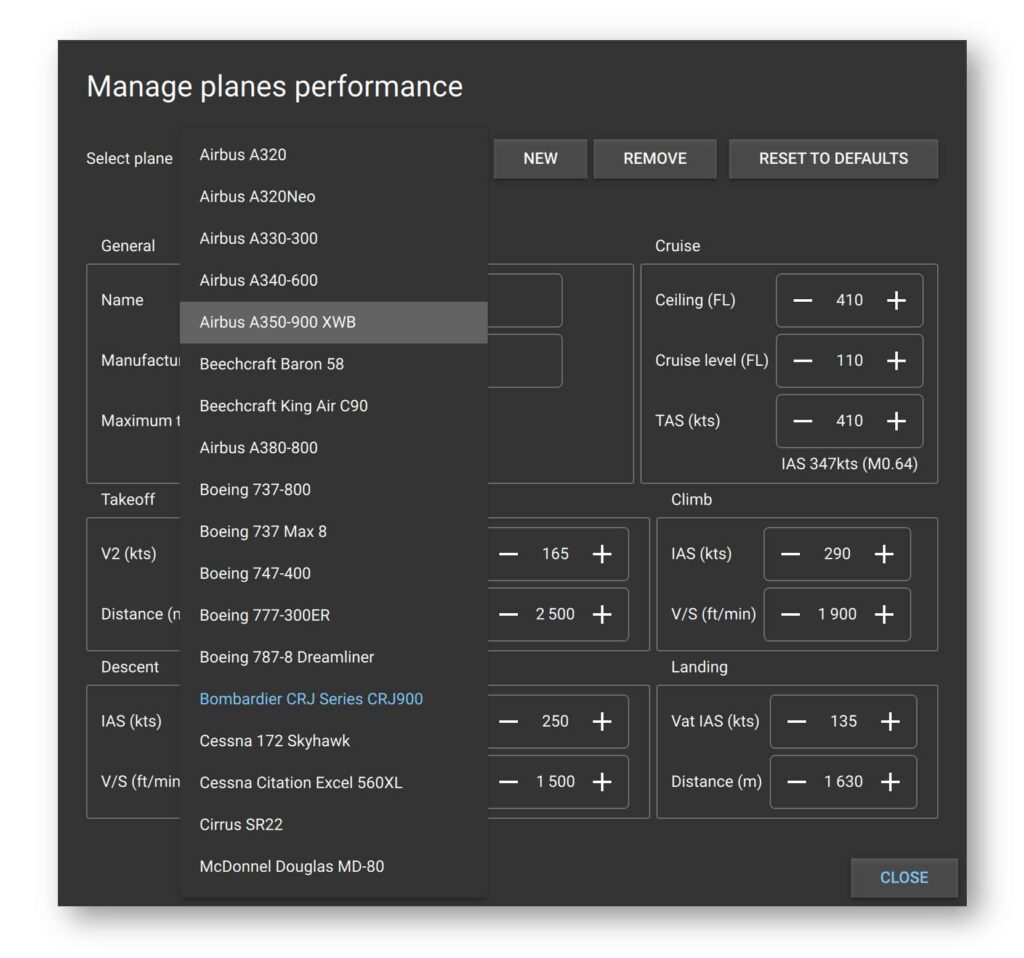
Task: Click the Cruise level 110 value field
Action: tap(850, 360)
